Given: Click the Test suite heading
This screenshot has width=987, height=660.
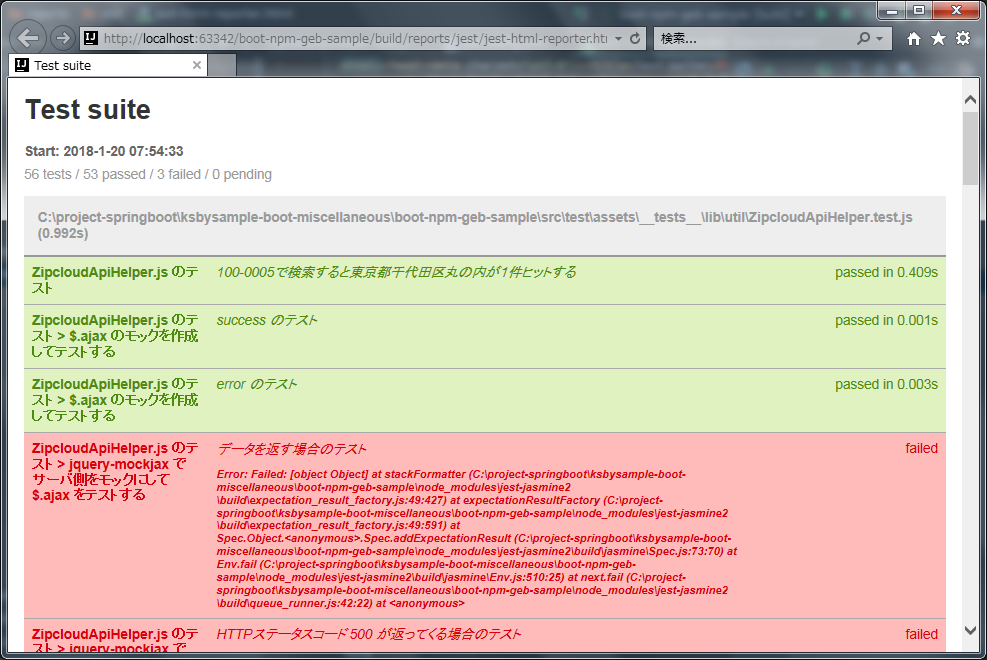Looking at the screenshot, I should [87, 109].
